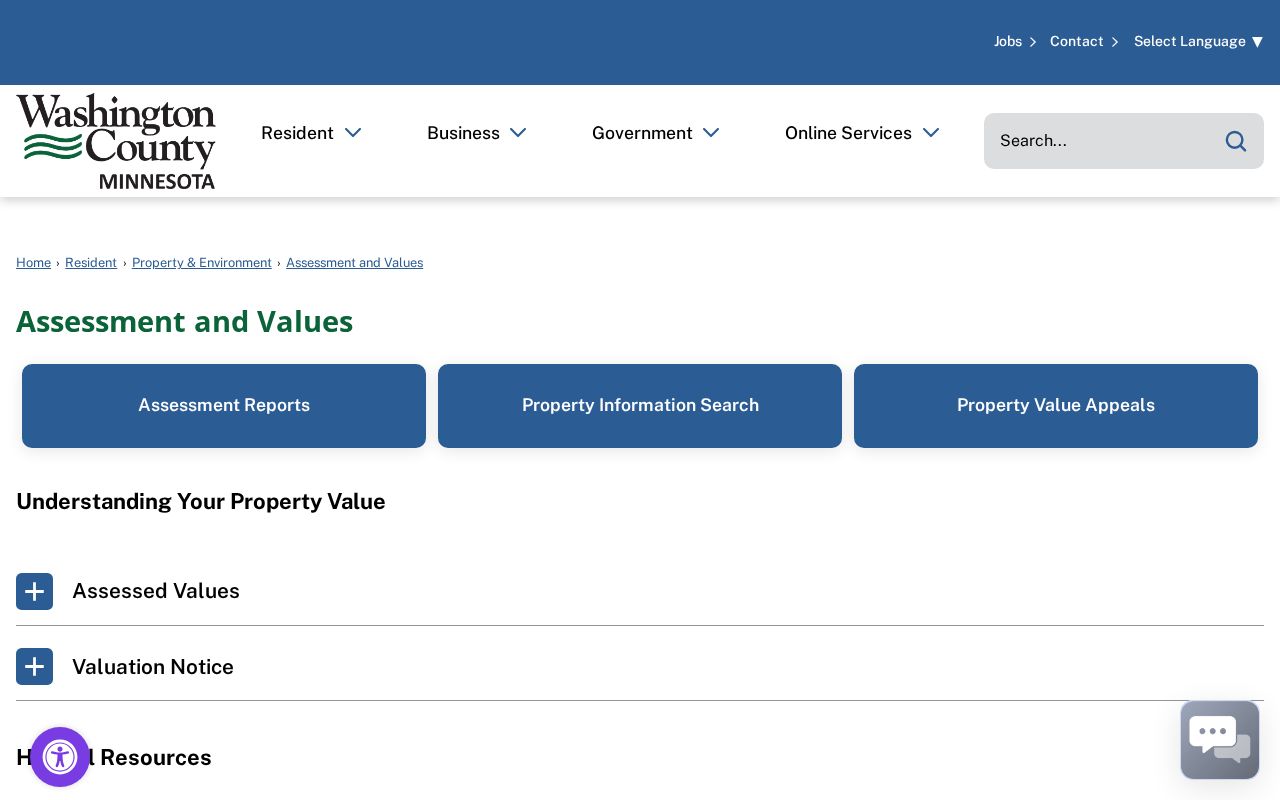Click the Understanding Your Property Value heading

pos(201,502)
